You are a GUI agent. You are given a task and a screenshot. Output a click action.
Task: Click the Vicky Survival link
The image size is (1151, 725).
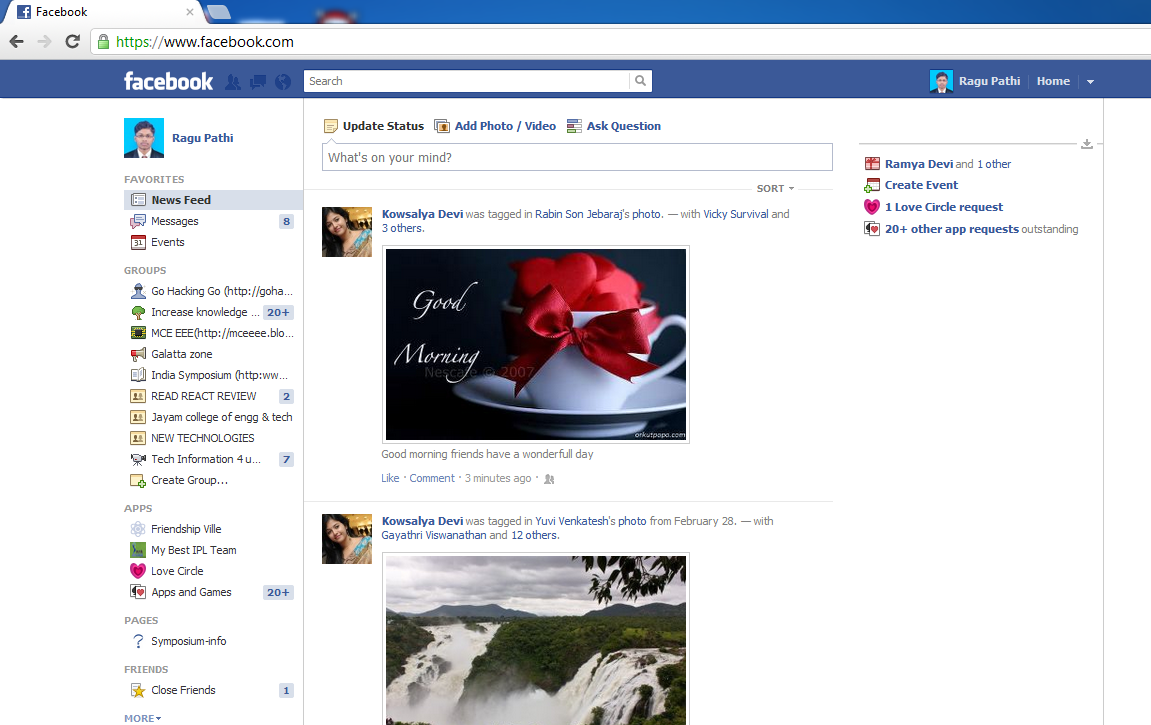[x=736, y=214]
